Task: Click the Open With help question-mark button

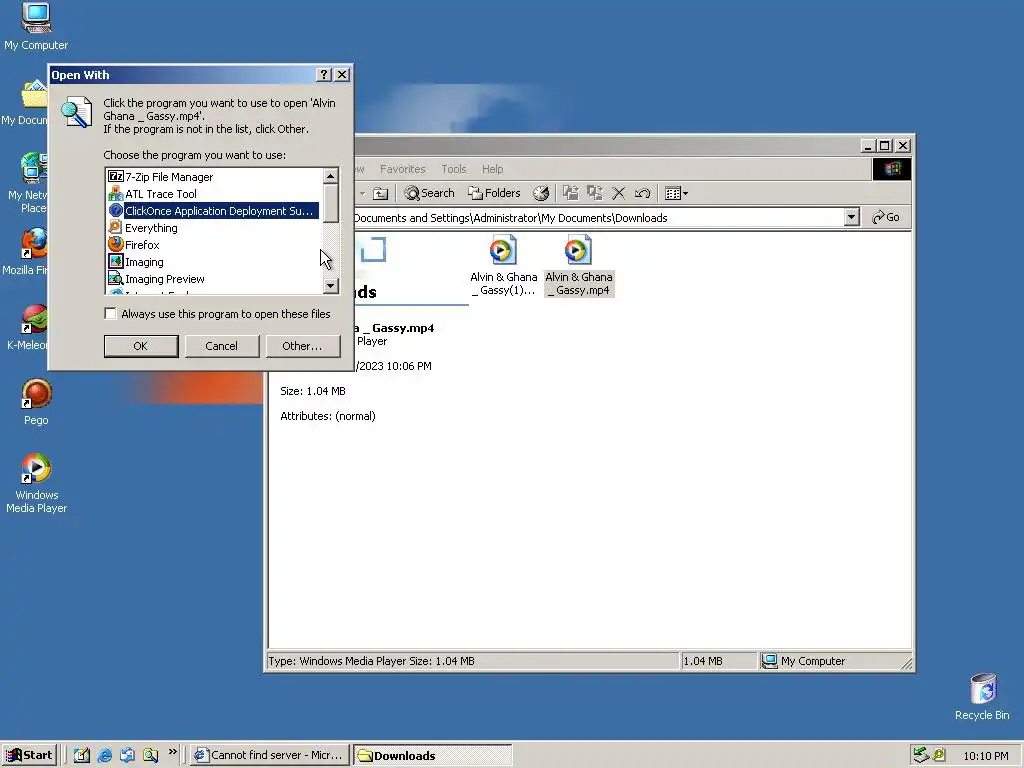Action: click(323, 74)
